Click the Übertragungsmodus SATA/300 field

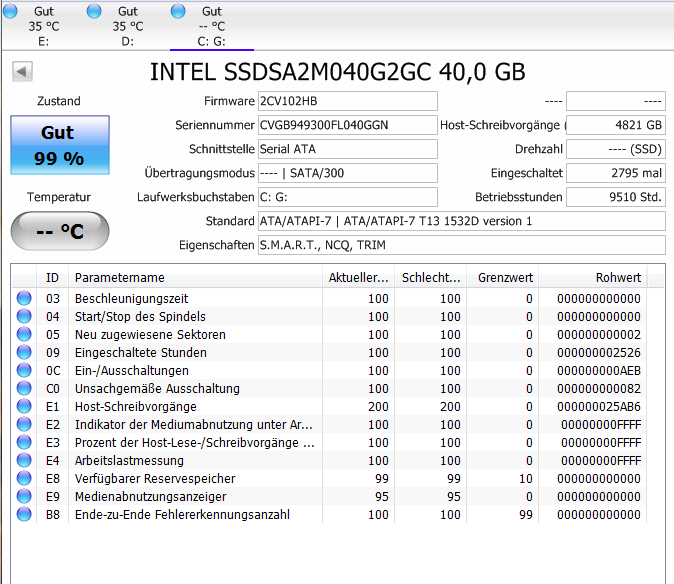click(347, 173)
